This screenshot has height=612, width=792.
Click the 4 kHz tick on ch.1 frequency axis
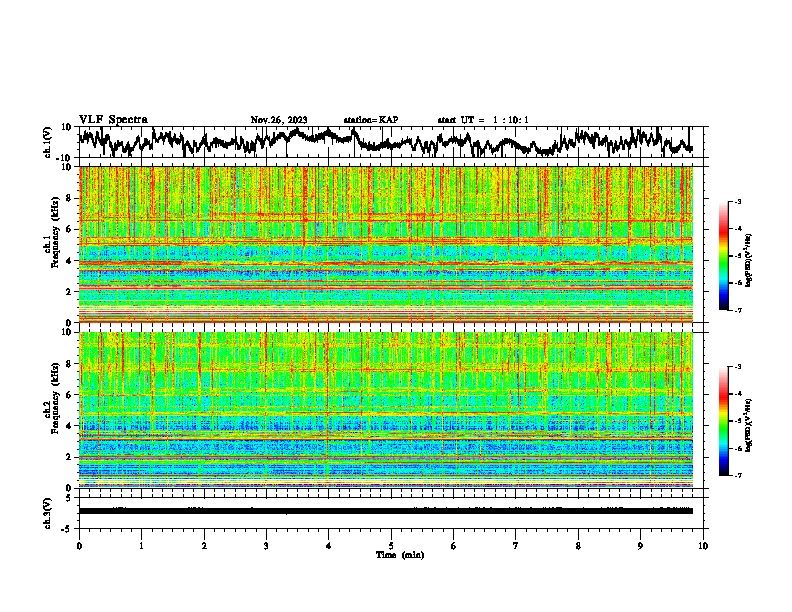click(x=70, y=261)
